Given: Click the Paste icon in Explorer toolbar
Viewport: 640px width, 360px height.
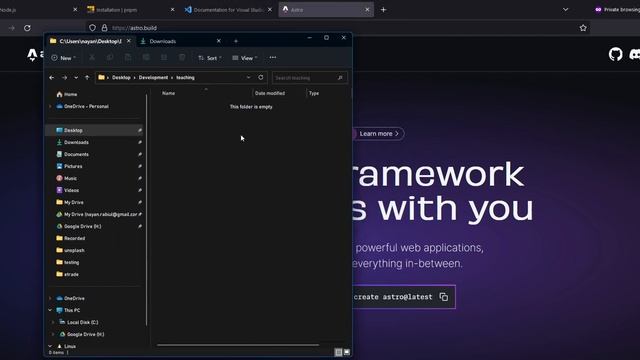Looking at the screenshot, I should tap(128, 58).
